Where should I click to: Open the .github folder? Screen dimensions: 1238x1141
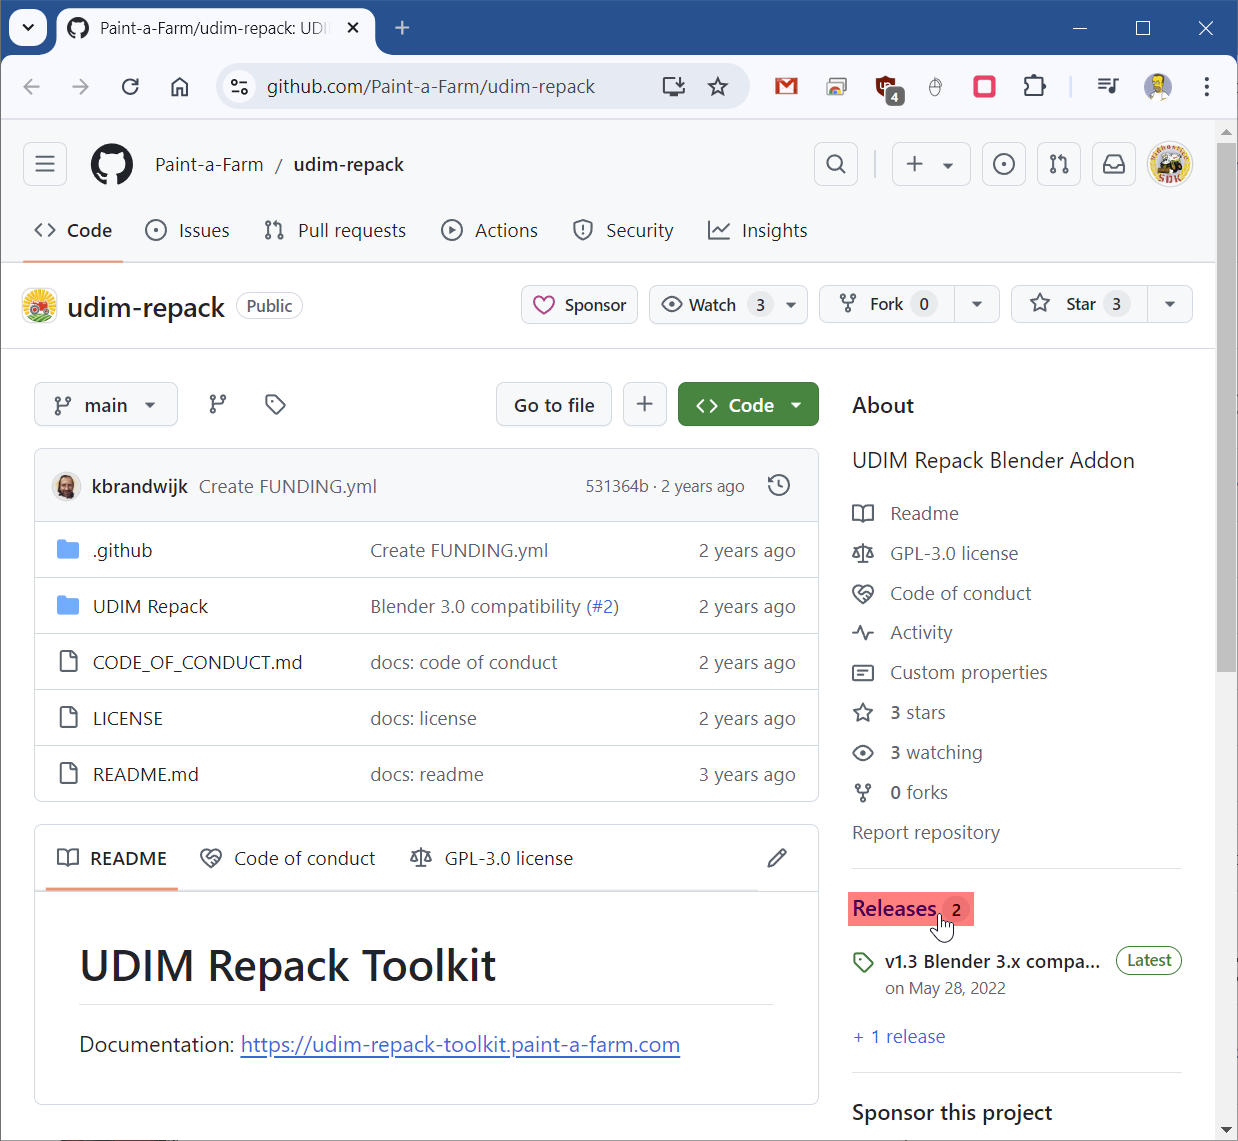click(123, 550)
